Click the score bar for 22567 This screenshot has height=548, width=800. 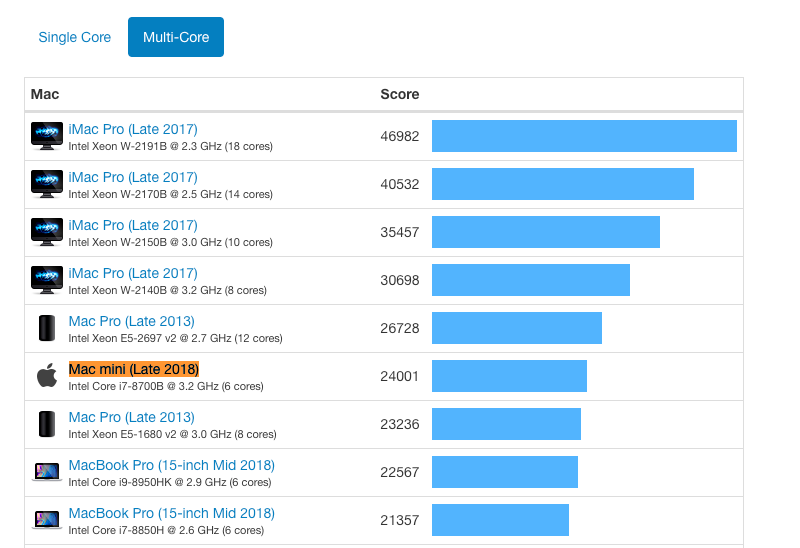pos(505,472)
